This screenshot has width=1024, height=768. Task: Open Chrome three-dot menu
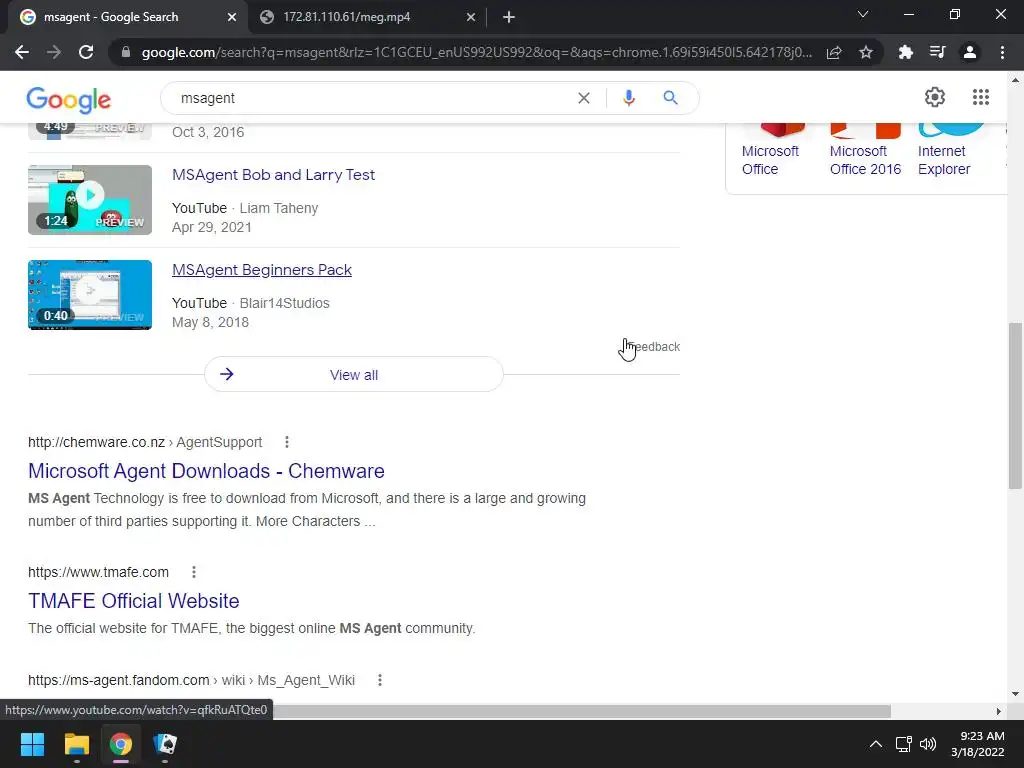pos(1002,52)
